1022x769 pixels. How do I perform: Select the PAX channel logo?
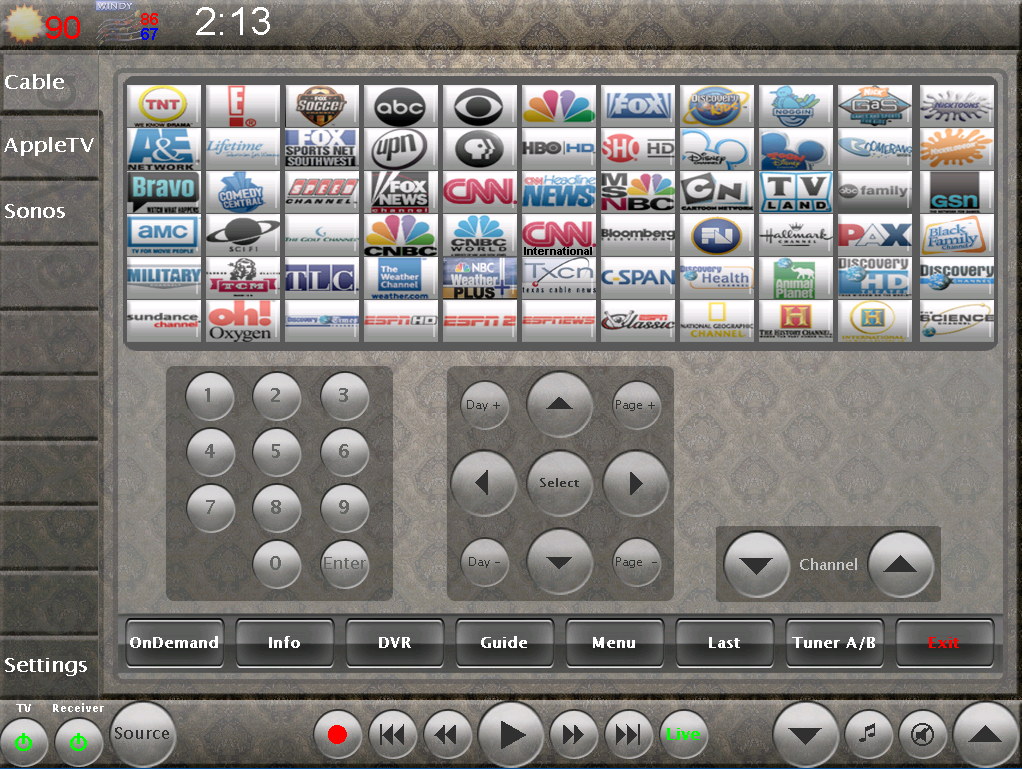point(875,235)
